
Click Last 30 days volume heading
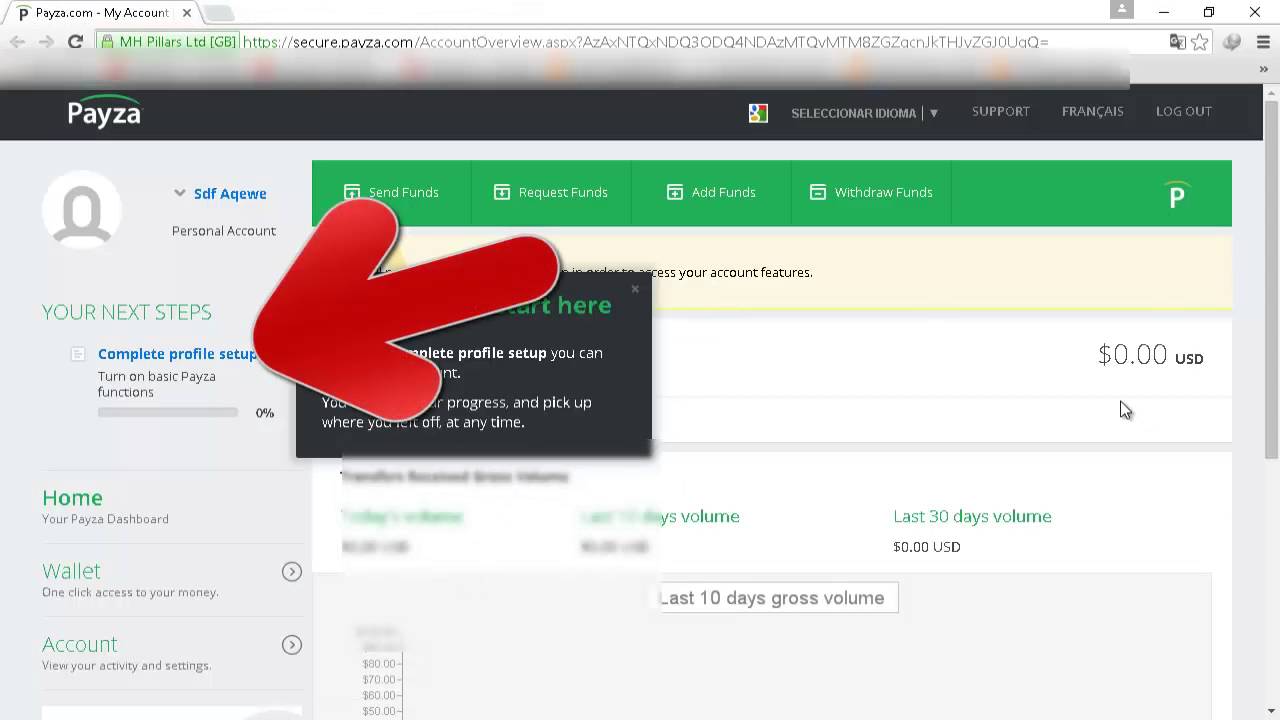[972, 517]
